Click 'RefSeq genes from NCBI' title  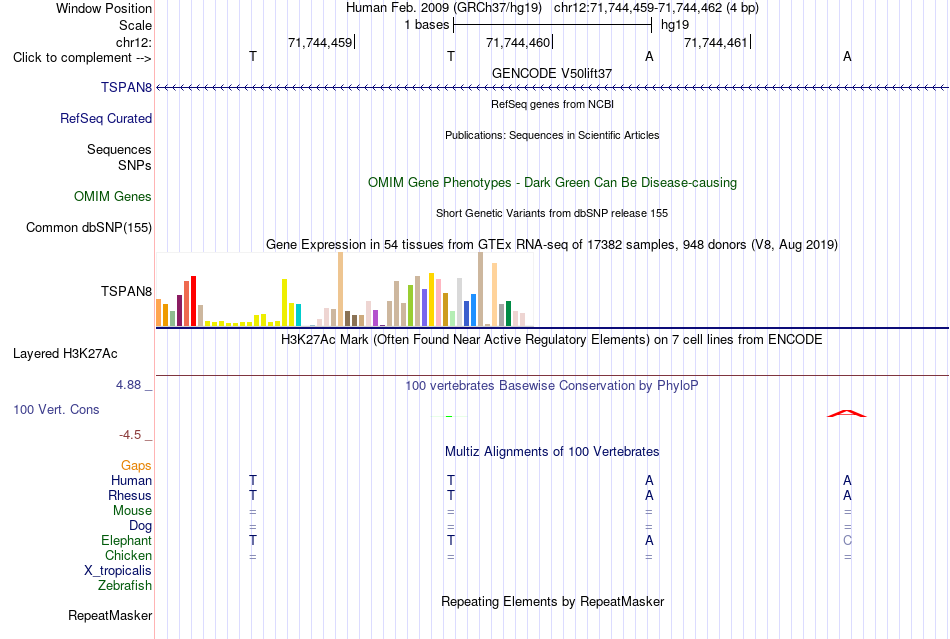click(x=552, y=104)
